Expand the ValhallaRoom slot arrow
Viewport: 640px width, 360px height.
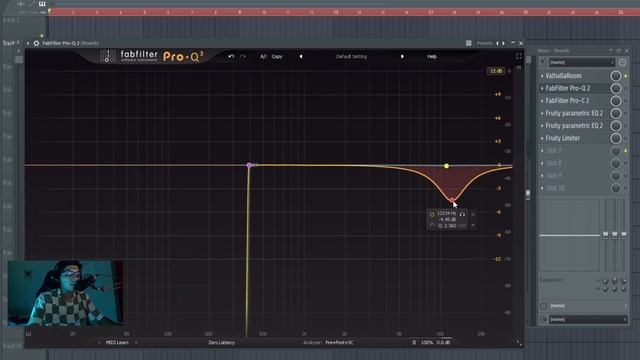542,76
